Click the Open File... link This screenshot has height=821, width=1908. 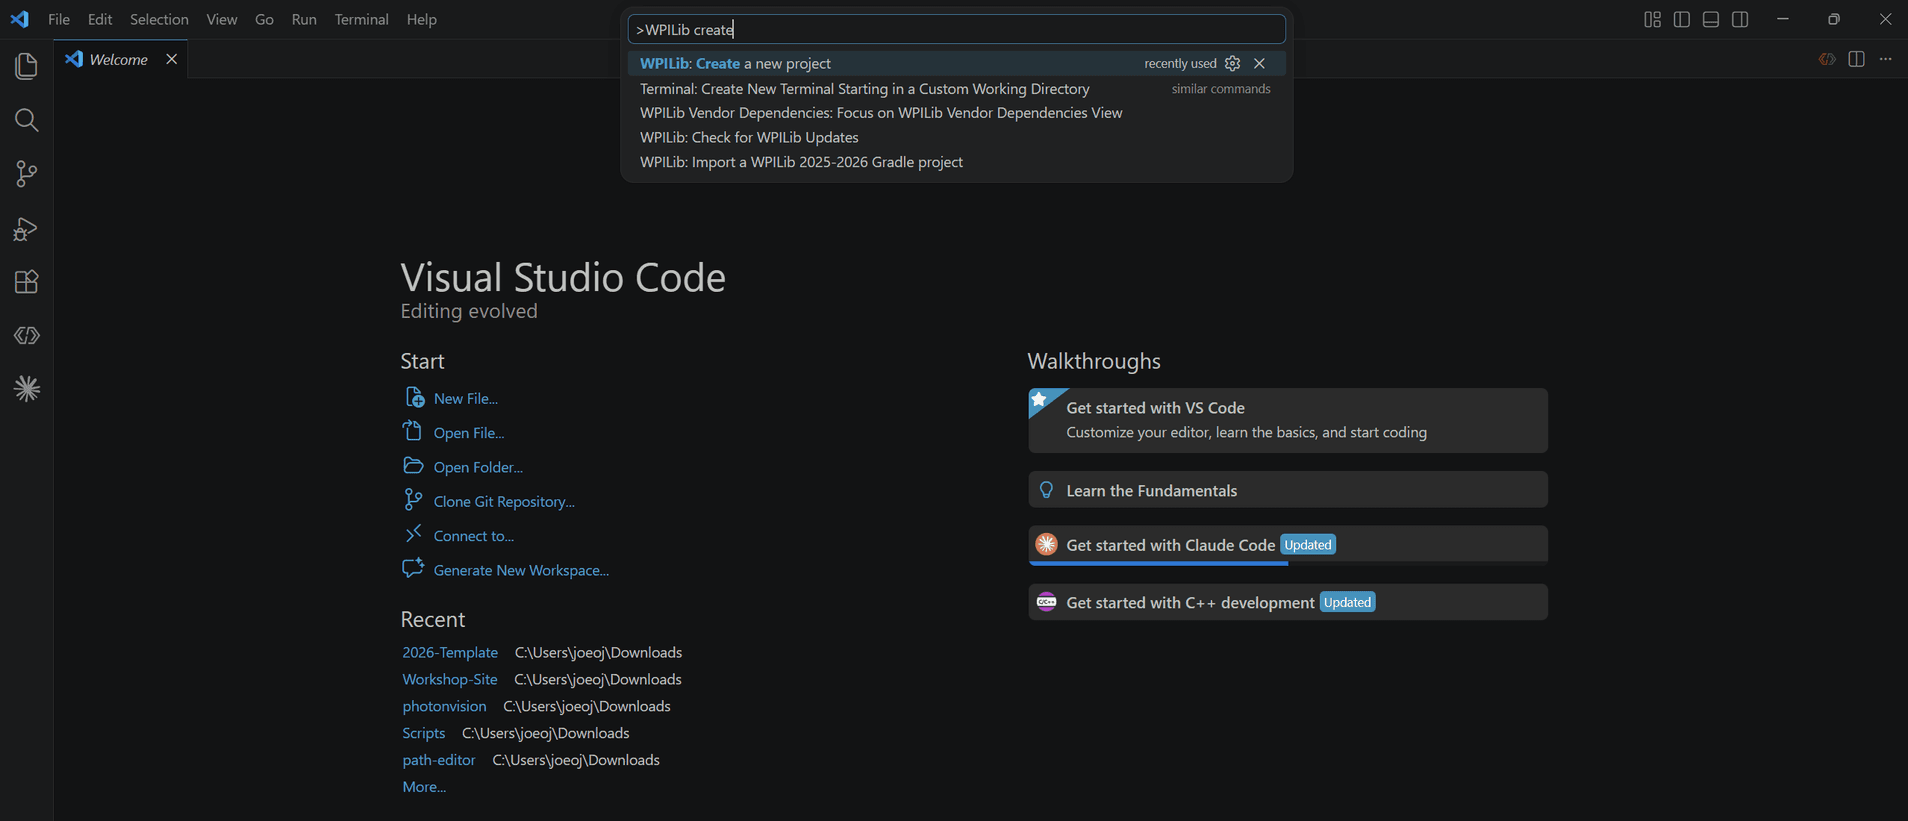tap(469, 433)
